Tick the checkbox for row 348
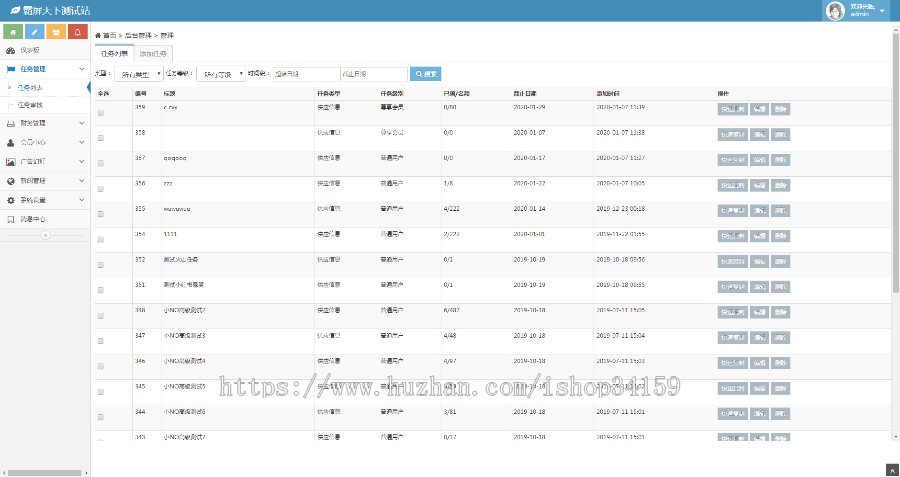 100,316
